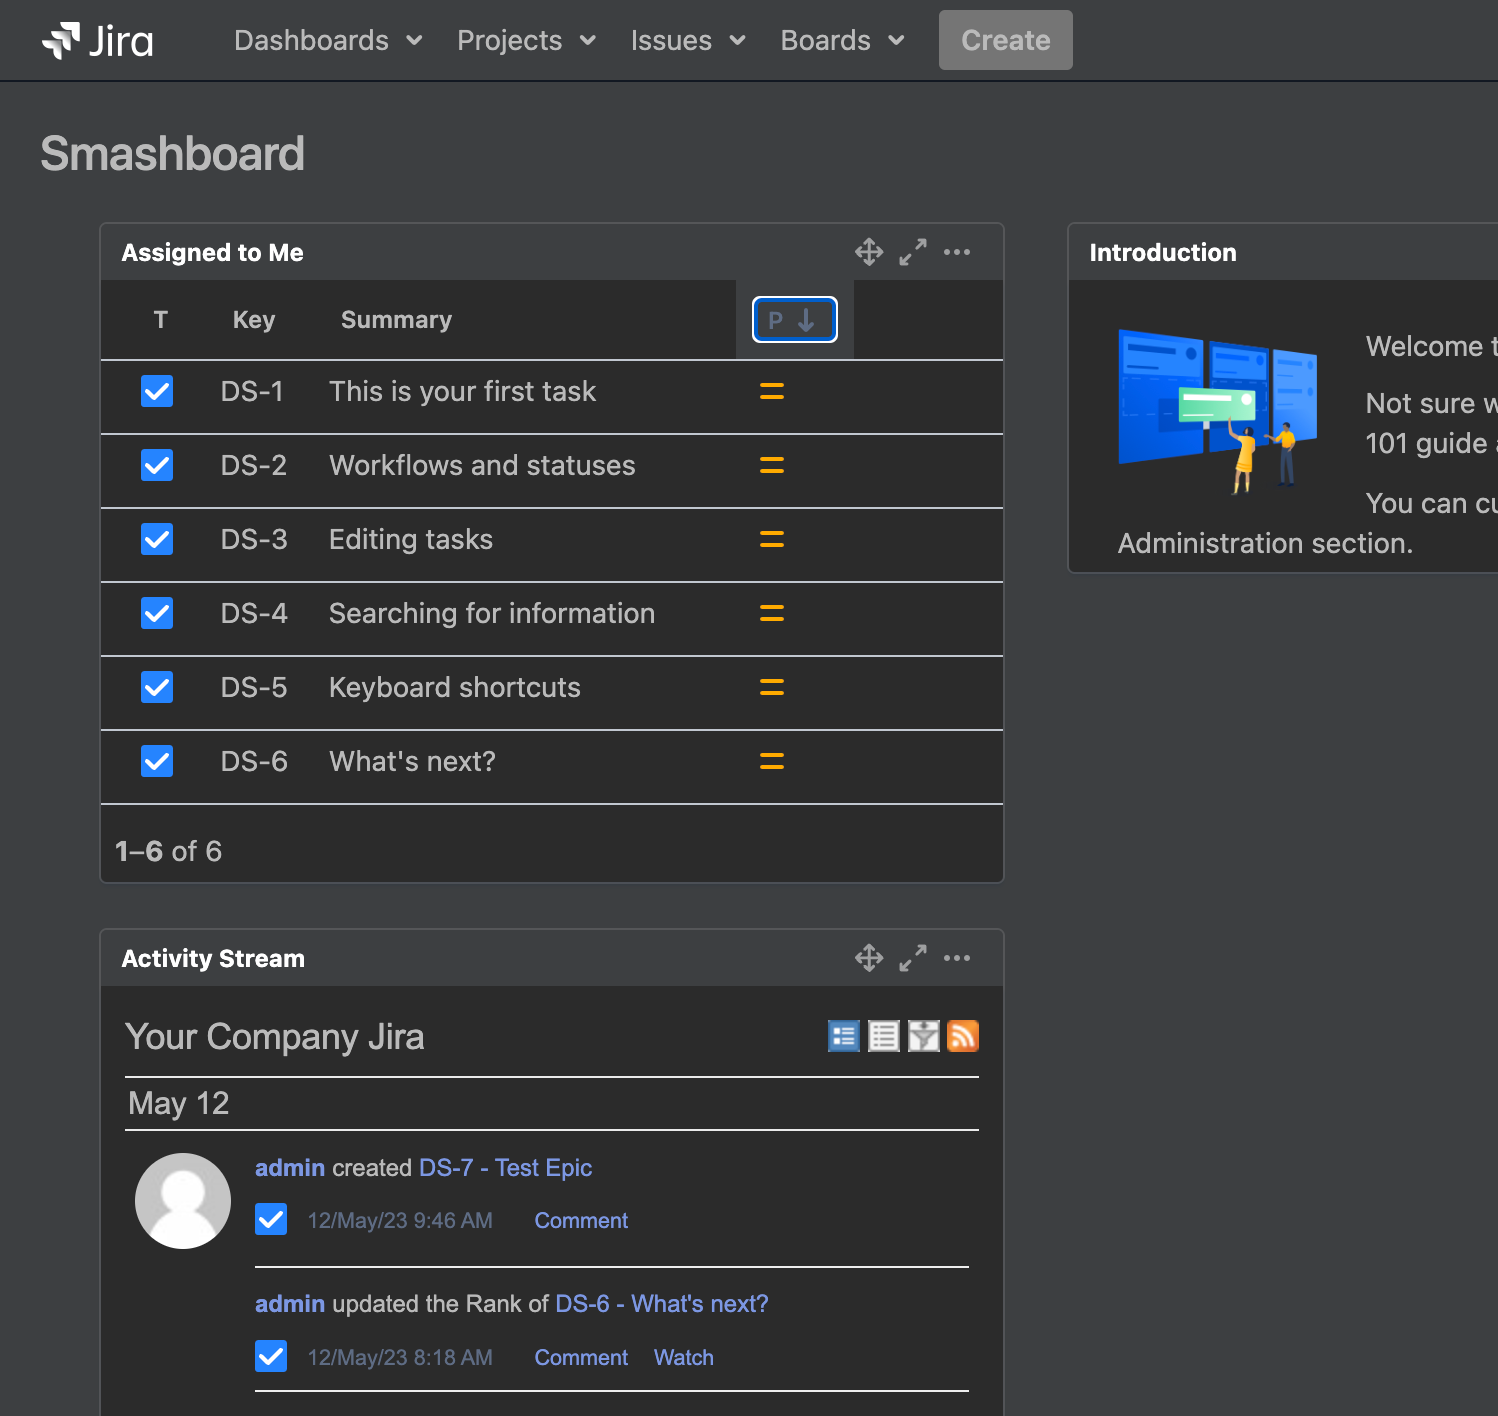Switch Activity Stream to full view icon
Screen dimensions: 1498x1416
click(x=844, y=1036)
